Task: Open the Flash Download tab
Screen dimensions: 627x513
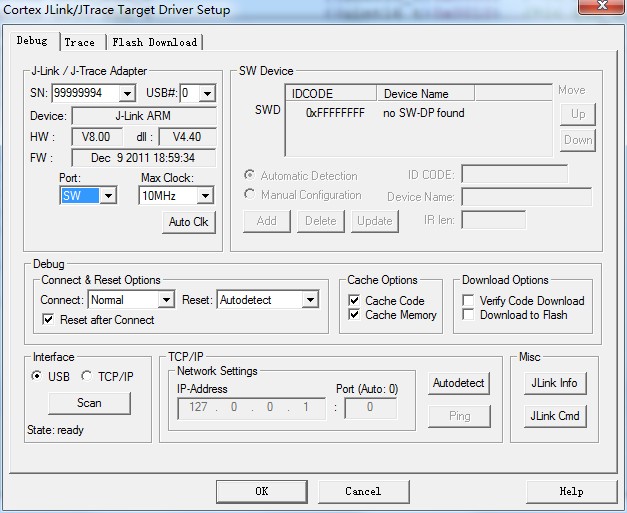Action: point(155,42)
